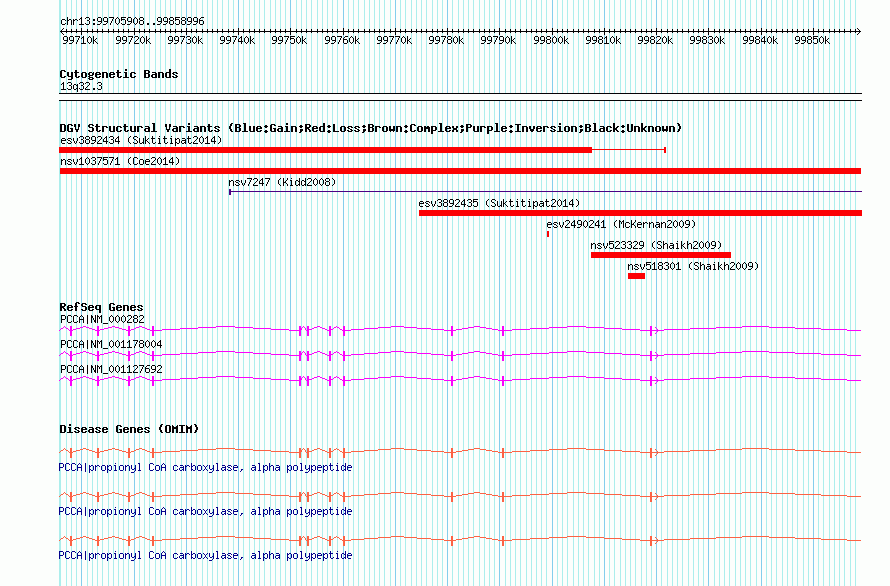
Task: Click the RefSeq Genes track heading
Action: (x=101, y=307)
